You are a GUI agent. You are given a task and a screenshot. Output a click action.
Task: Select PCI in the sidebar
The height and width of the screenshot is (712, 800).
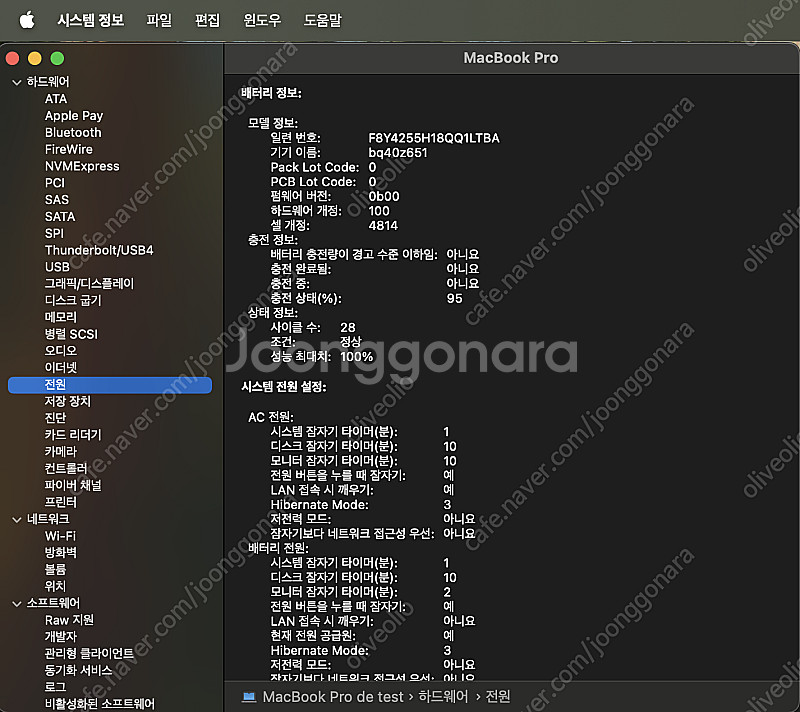[x=55, y=183]
